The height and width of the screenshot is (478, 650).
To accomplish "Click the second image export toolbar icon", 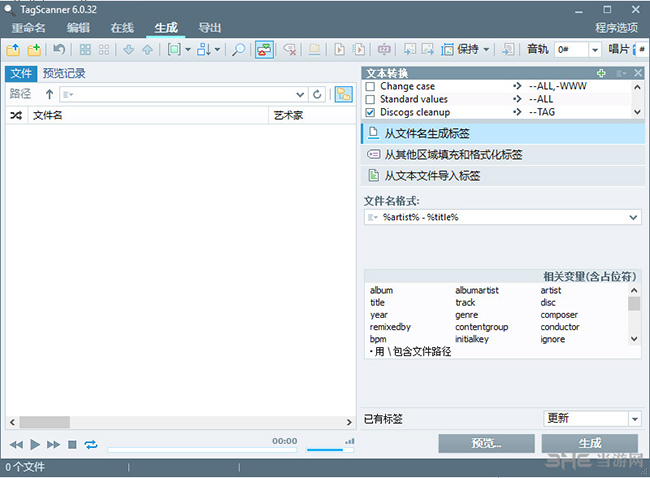I will [427, 50].
